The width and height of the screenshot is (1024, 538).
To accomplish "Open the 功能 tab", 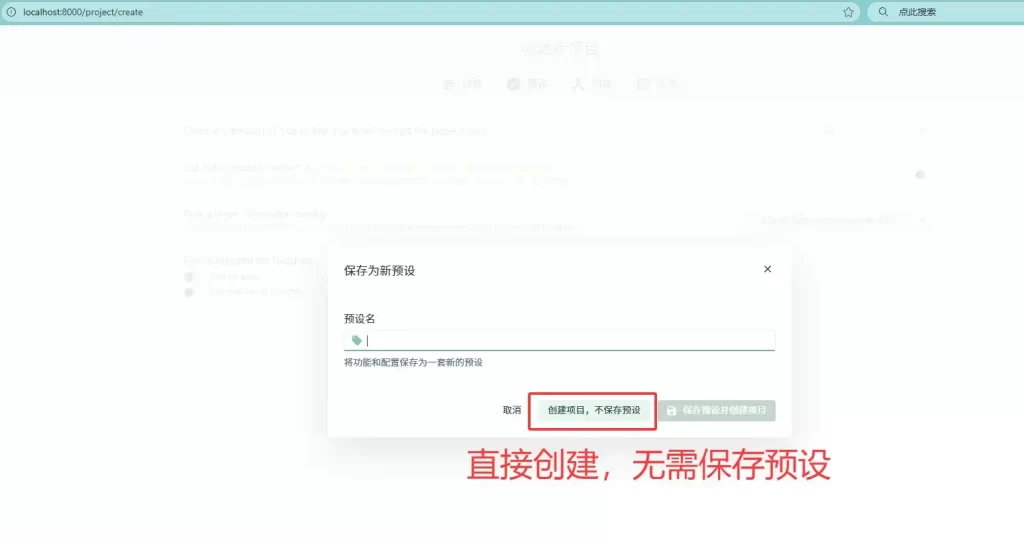I will (591, 84).
